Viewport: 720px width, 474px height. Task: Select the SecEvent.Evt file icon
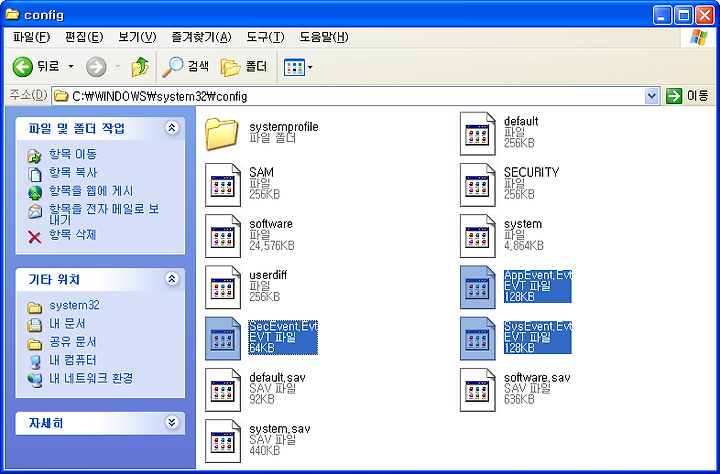click(223, 339)
